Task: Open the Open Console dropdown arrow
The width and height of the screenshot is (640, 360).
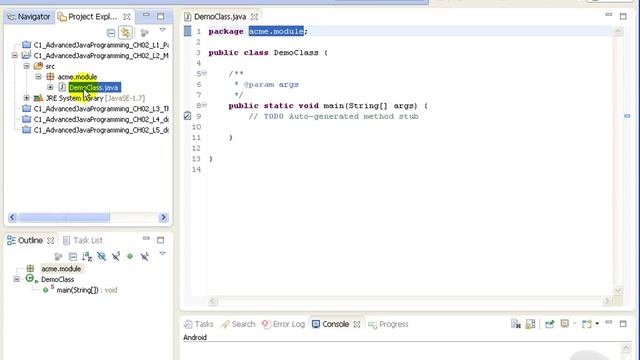Action: coord(597,324)
